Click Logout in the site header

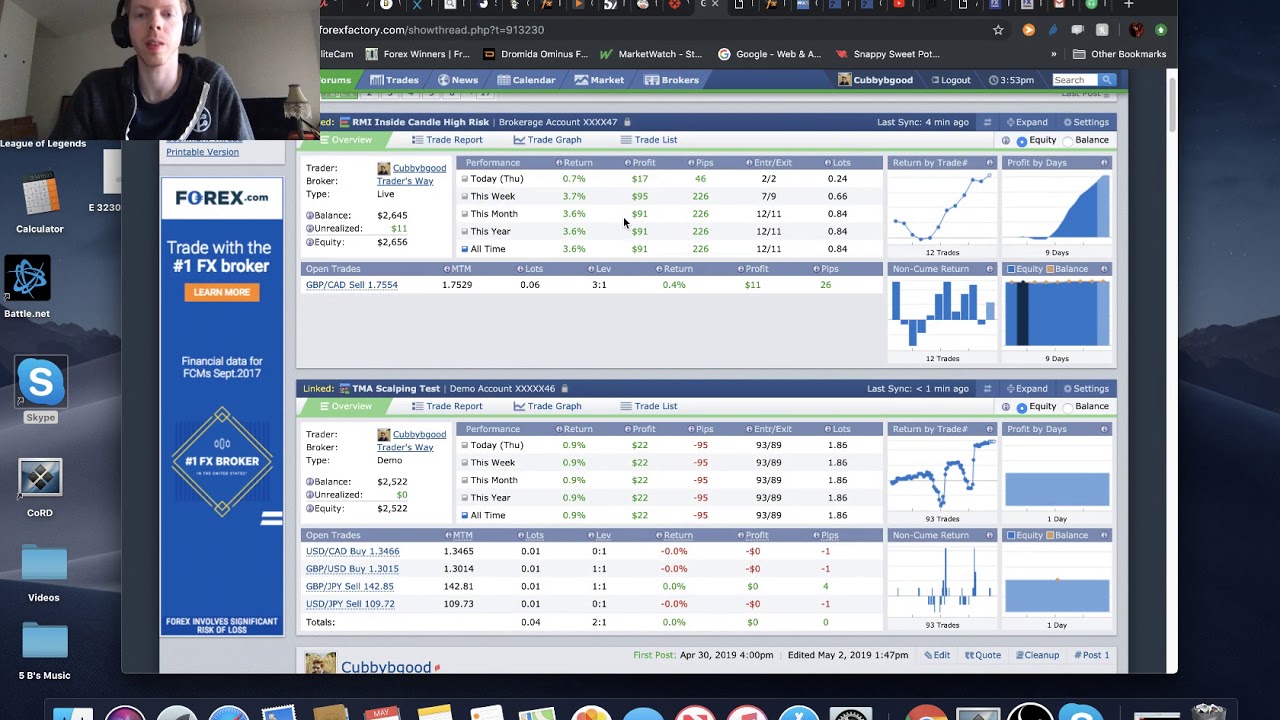point(950,80)
